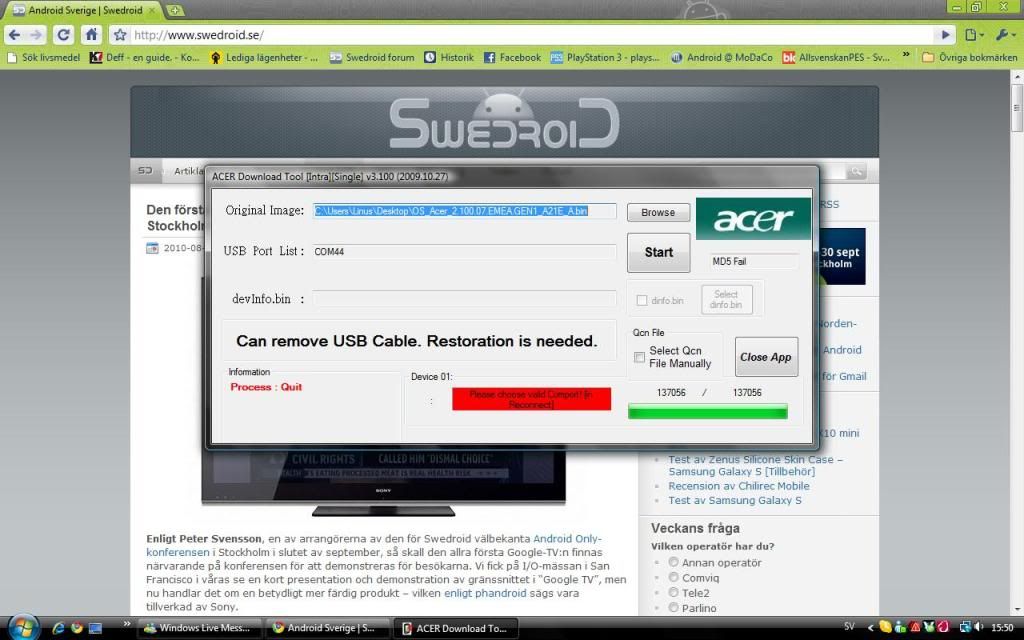The width and height of the screenshot is (1024, 640).
Task: Select the Comviq poll option
Action: point(673,577)
